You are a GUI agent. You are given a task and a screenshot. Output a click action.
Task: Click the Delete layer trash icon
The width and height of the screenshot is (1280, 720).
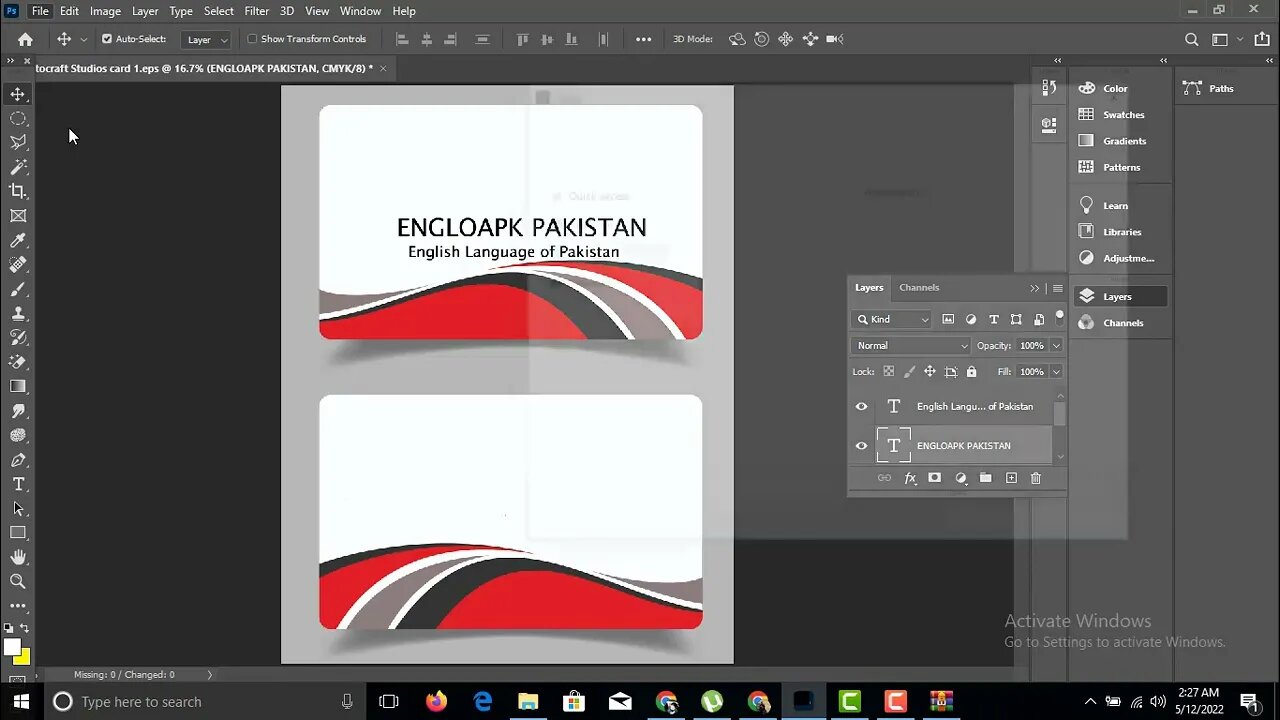coord(1036,478)
